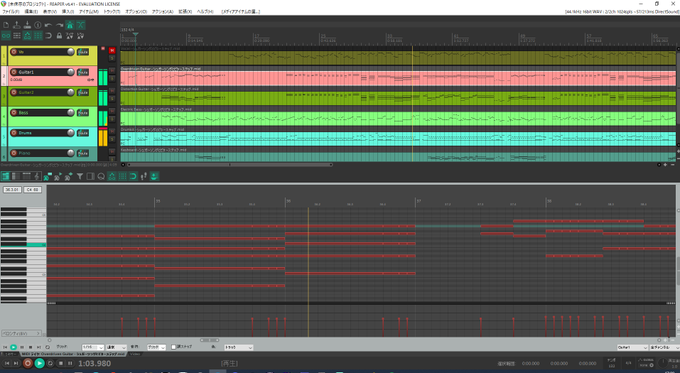Viewport: 680px width, 373px height.
Task: Click the main transport play button
Action: click(x=39, y=363)
